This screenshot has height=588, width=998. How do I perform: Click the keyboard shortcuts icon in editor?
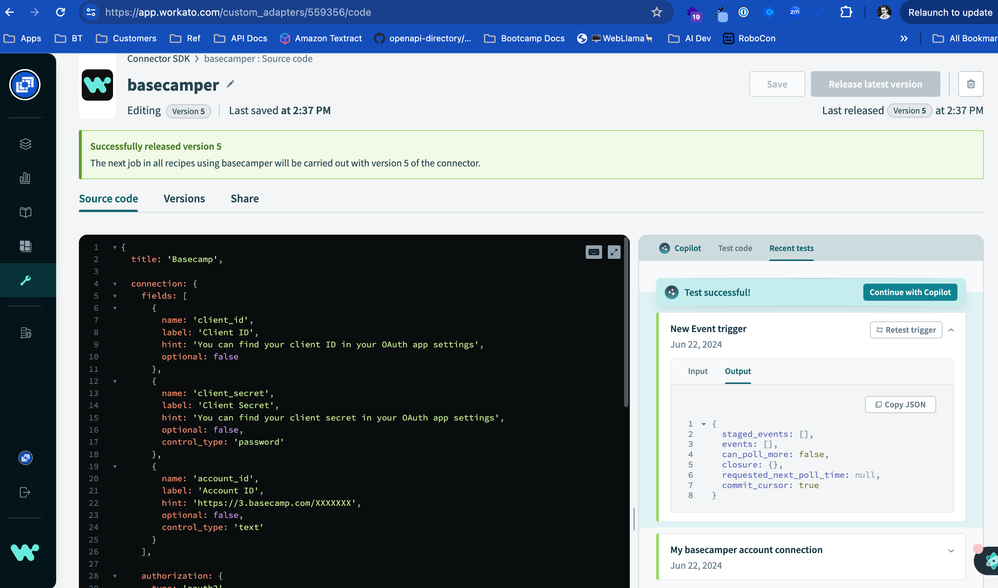(593, 252)
